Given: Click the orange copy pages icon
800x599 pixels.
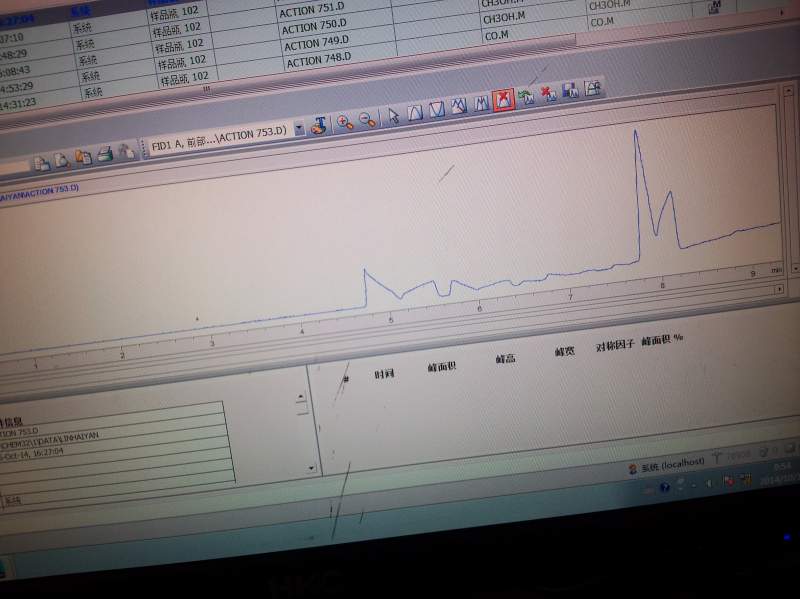Looking at the screenshot, I should pos(83,157).
